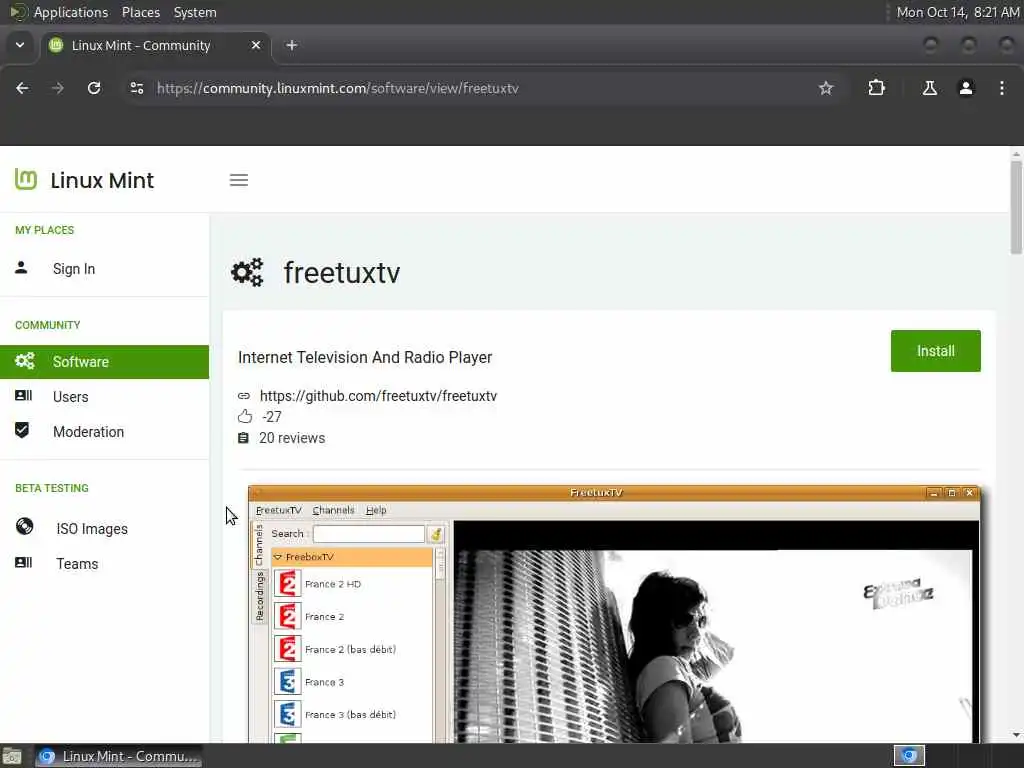
Task: Open the Places menu in top panel
Action: tap(141, 12)
